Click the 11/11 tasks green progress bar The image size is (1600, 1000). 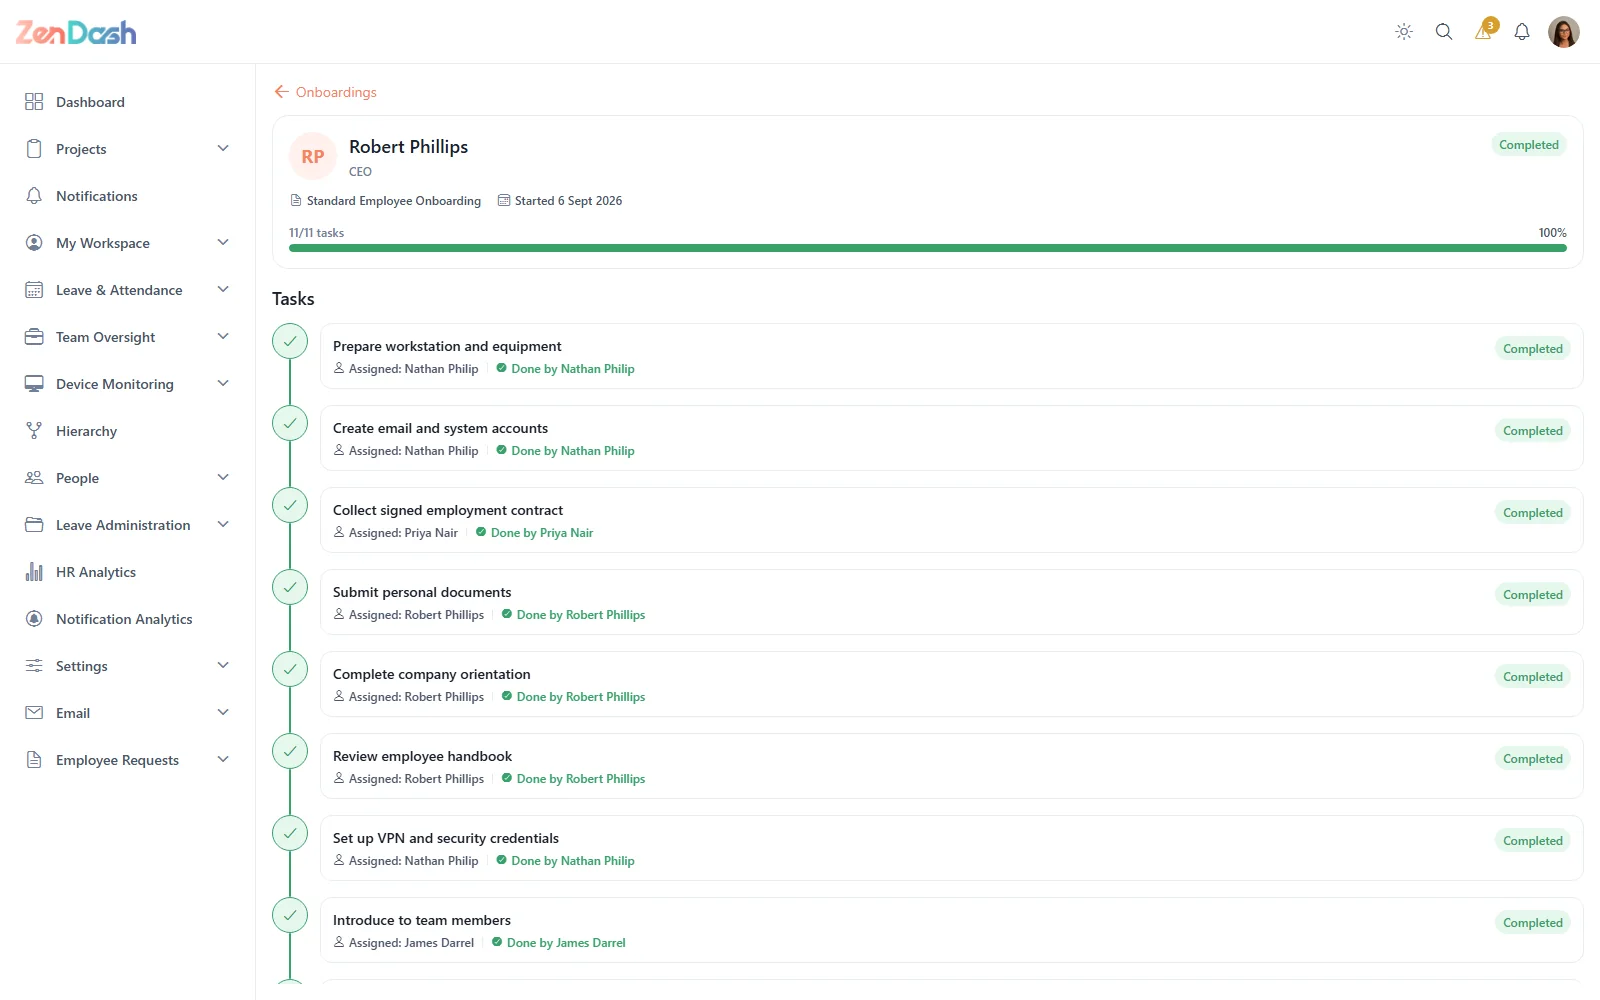(x=927, y=248)
